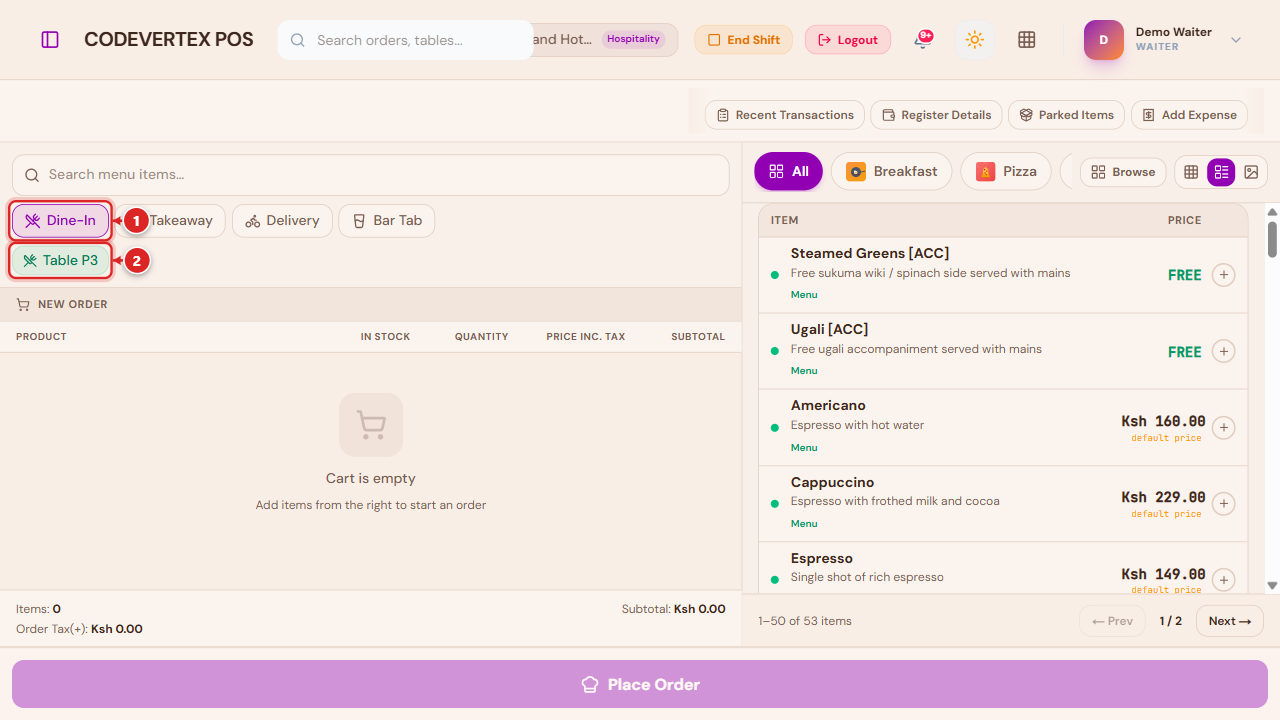The height and width of the screenshot is (720, 1280).
Task: Show All menu categories
Action: pos(788,171)
